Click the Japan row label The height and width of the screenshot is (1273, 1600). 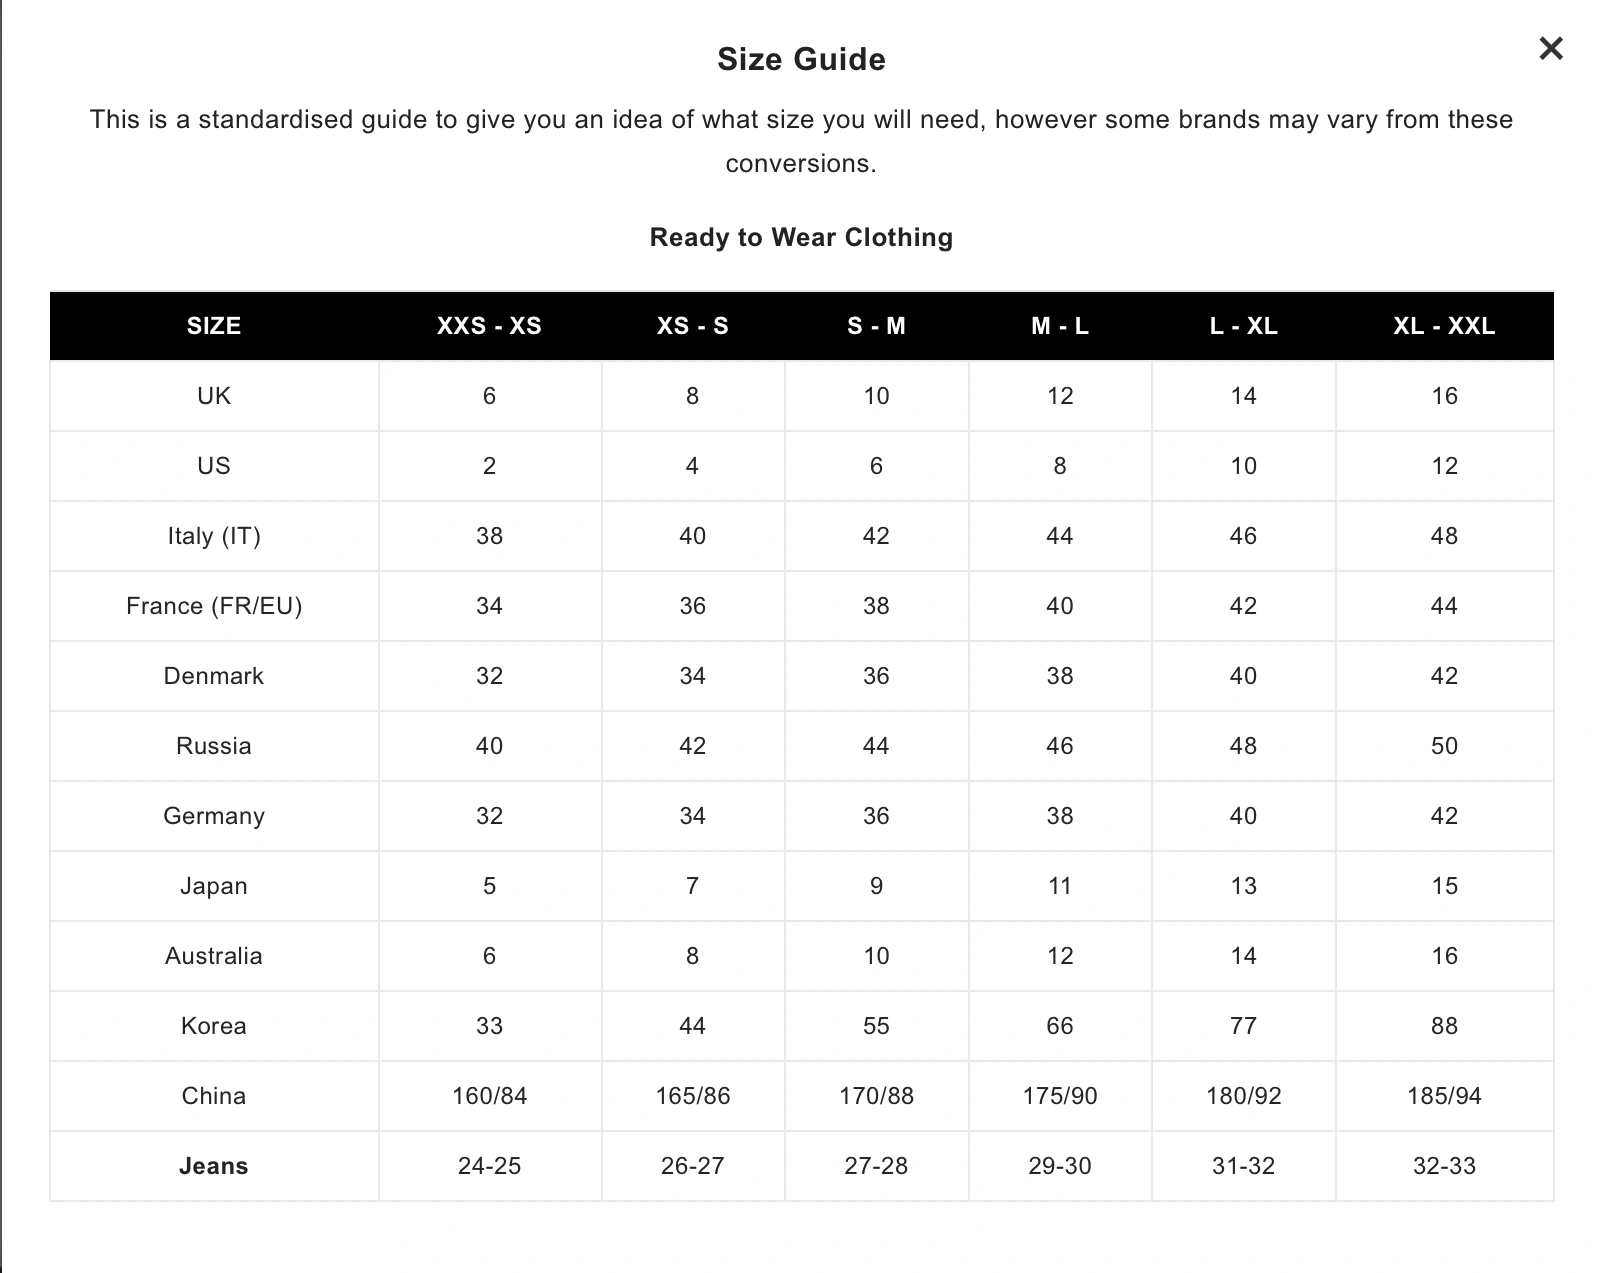(214, 886)
